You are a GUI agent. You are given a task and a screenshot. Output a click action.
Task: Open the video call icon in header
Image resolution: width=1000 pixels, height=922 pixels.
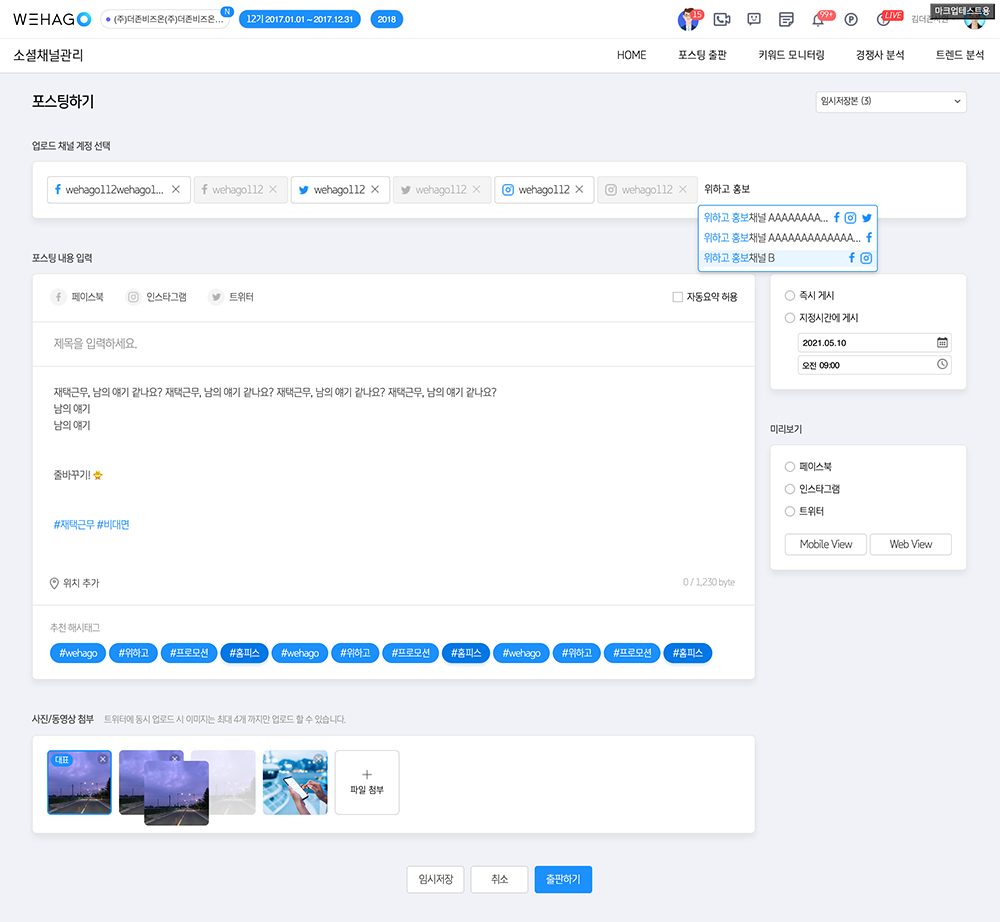(x=721, y=19)
